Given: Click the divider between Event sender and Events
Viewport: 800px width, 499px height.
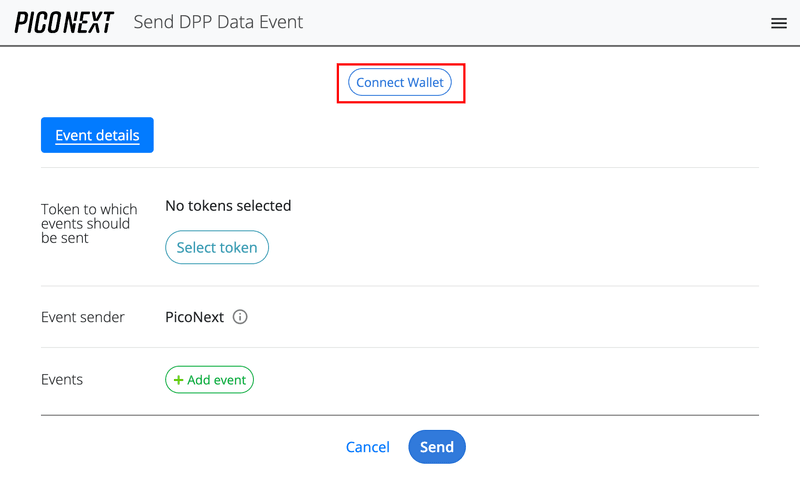Looking at the screenshot, I should [x=400, y=348].
